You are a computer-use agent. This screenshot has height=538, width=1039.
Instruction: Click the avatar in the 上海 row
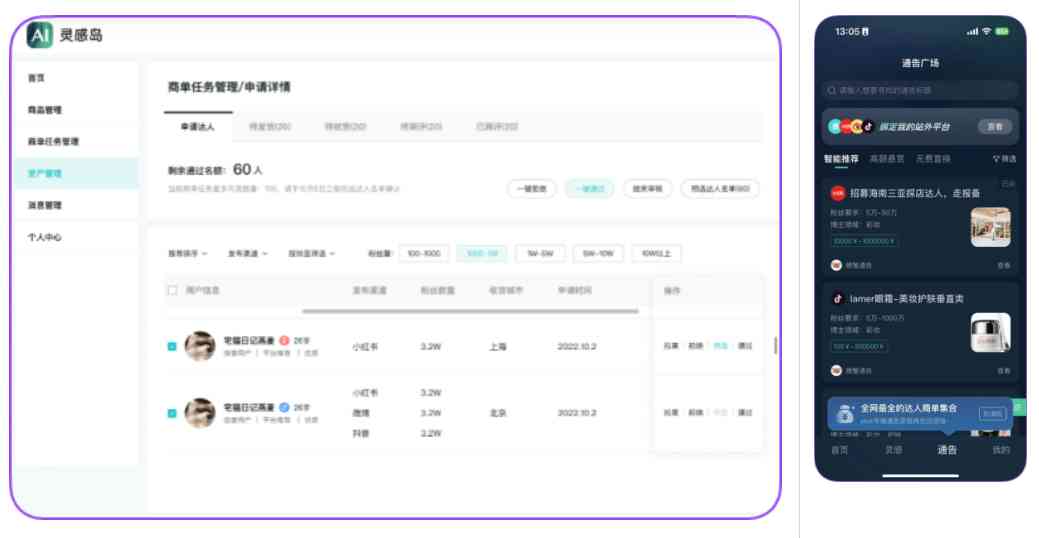(x=199, y=347)
